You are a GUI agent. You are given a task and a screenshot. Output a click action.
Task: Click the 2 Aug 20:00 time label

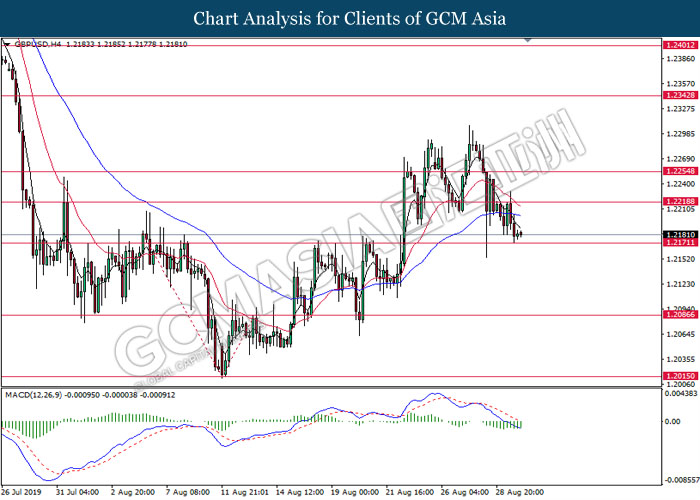click(133, 492)
